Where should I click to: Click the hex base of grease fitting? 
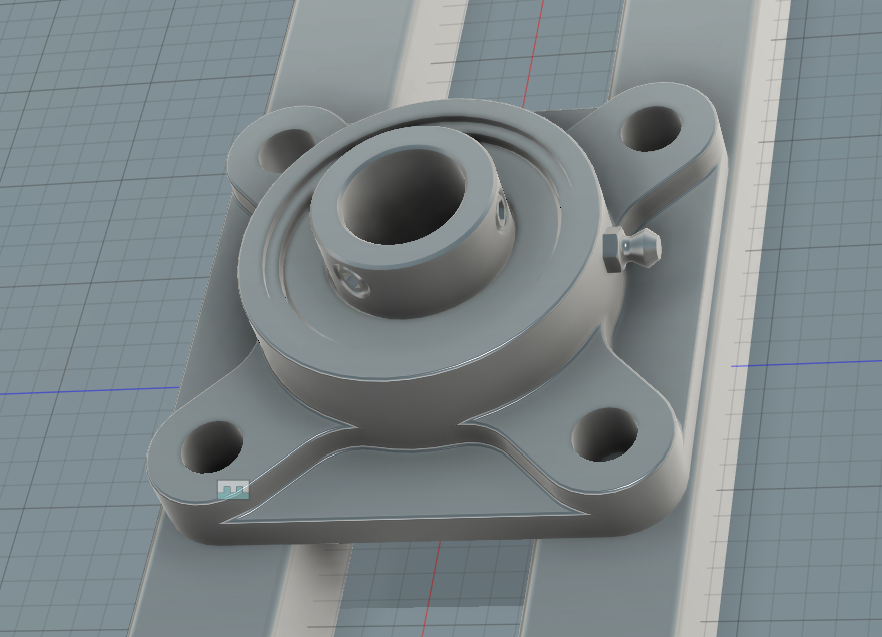click(612, 250)
